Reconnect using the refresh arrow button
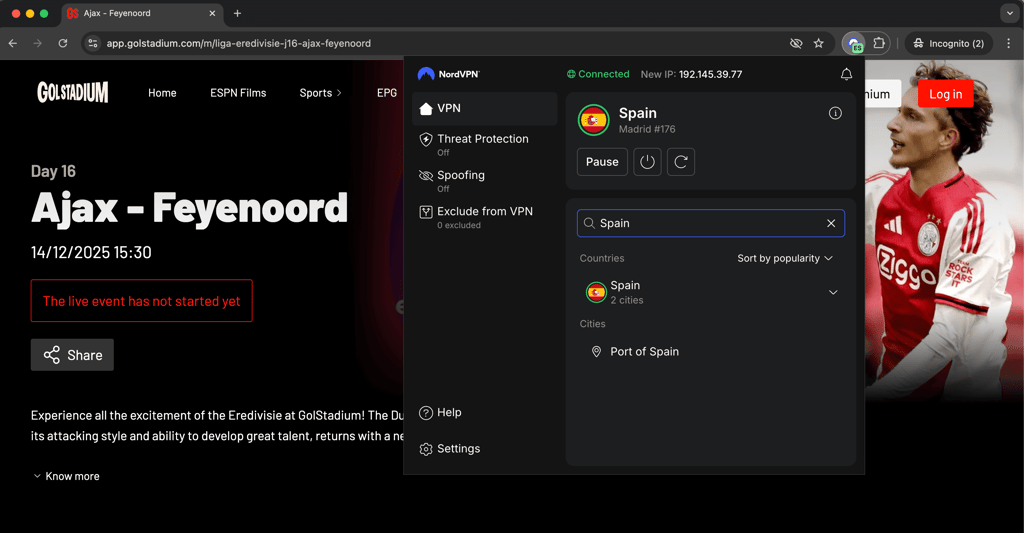 680,162
